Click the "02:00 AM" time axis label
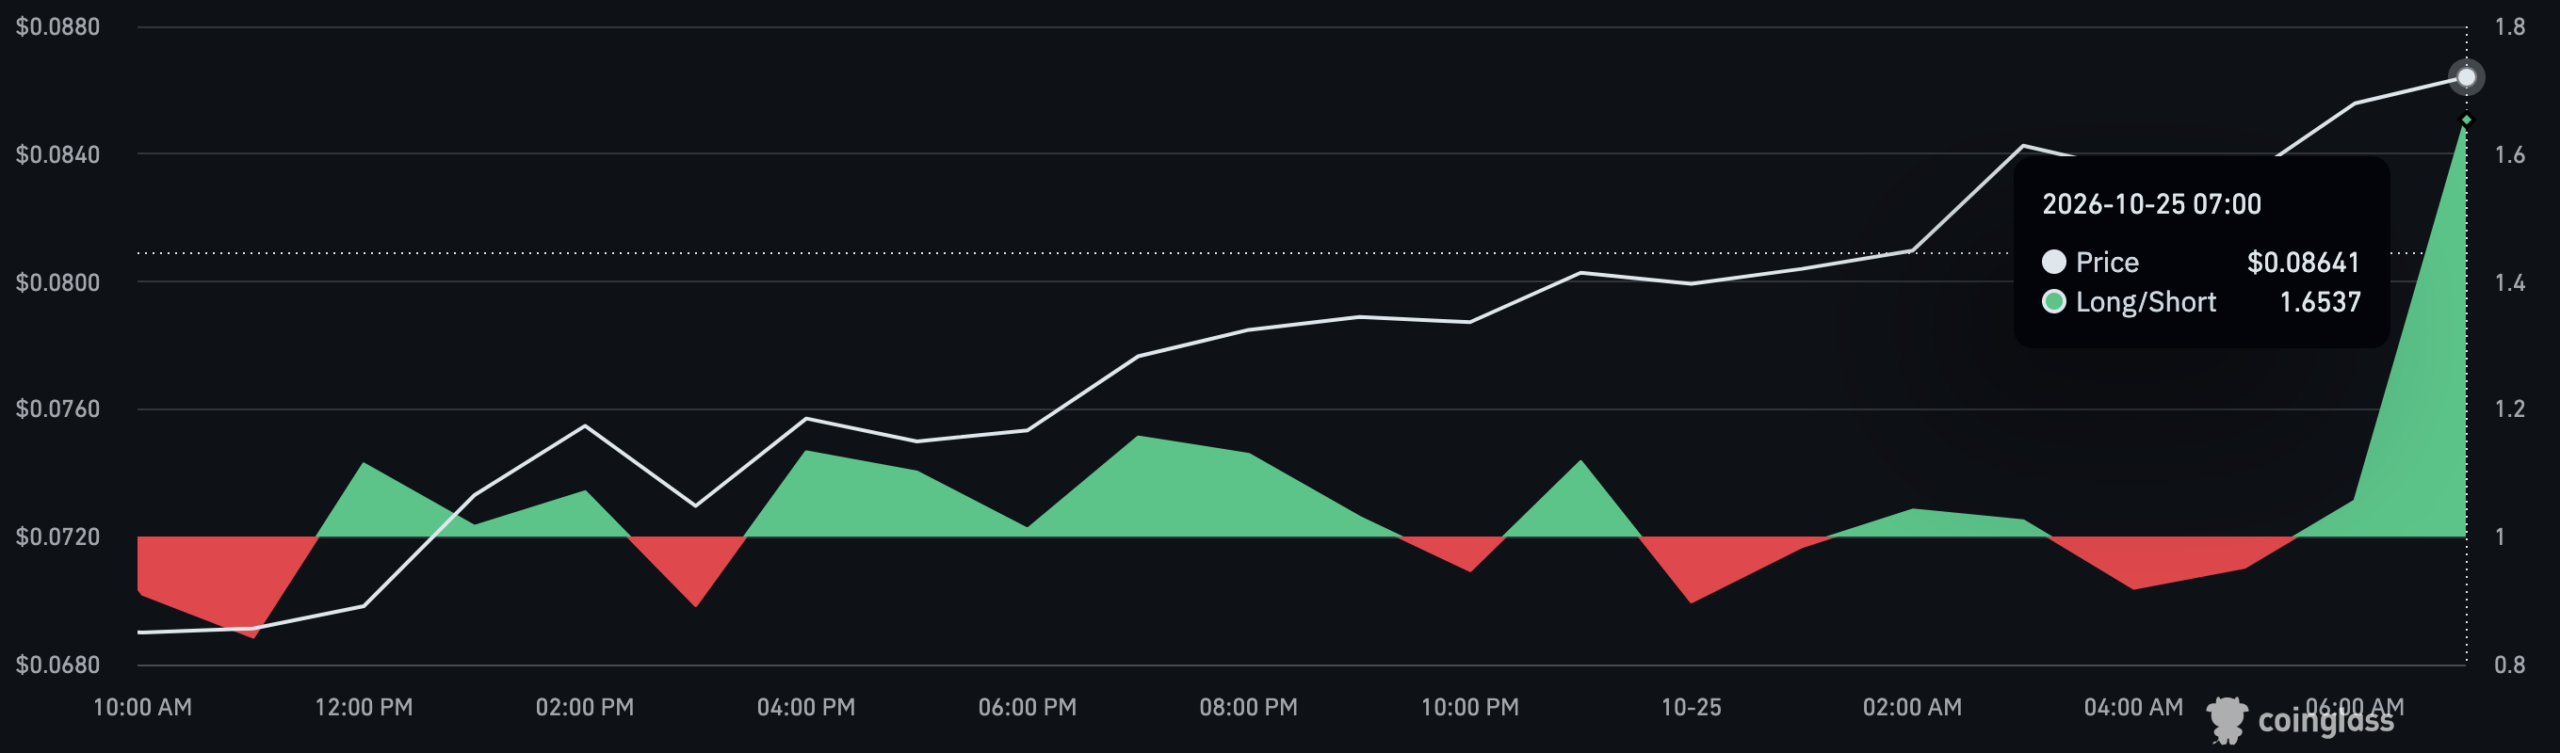 point(1912,708)
